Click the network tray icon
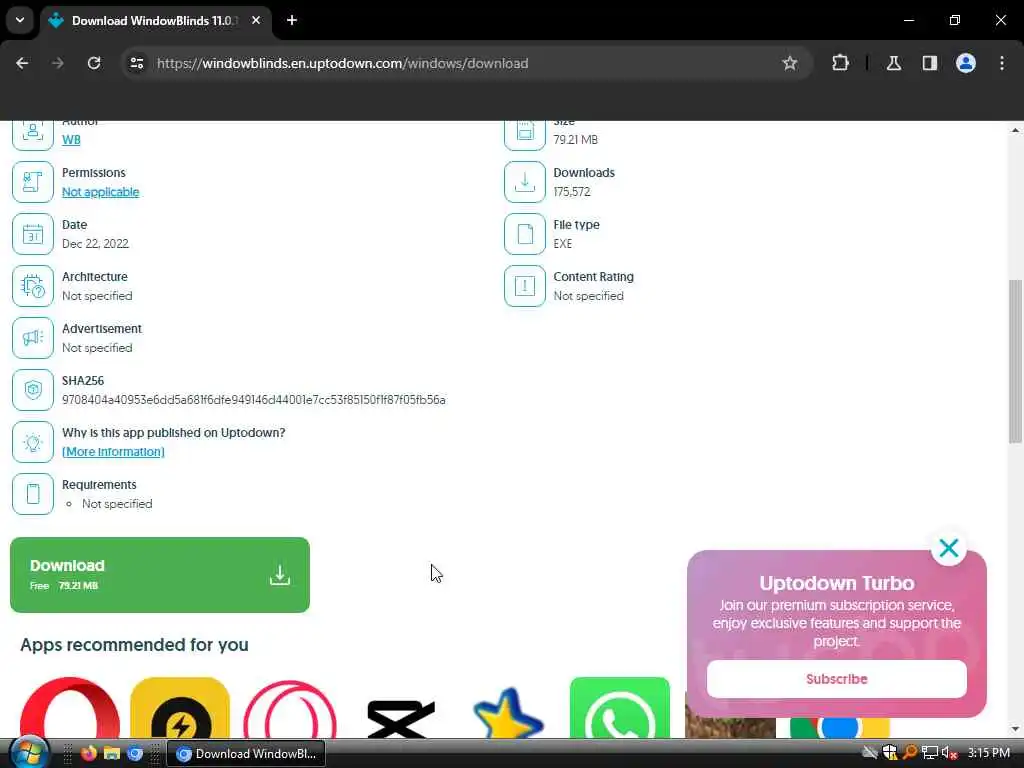This screenshot has height=768, width=1024. (x=930, y=753)
